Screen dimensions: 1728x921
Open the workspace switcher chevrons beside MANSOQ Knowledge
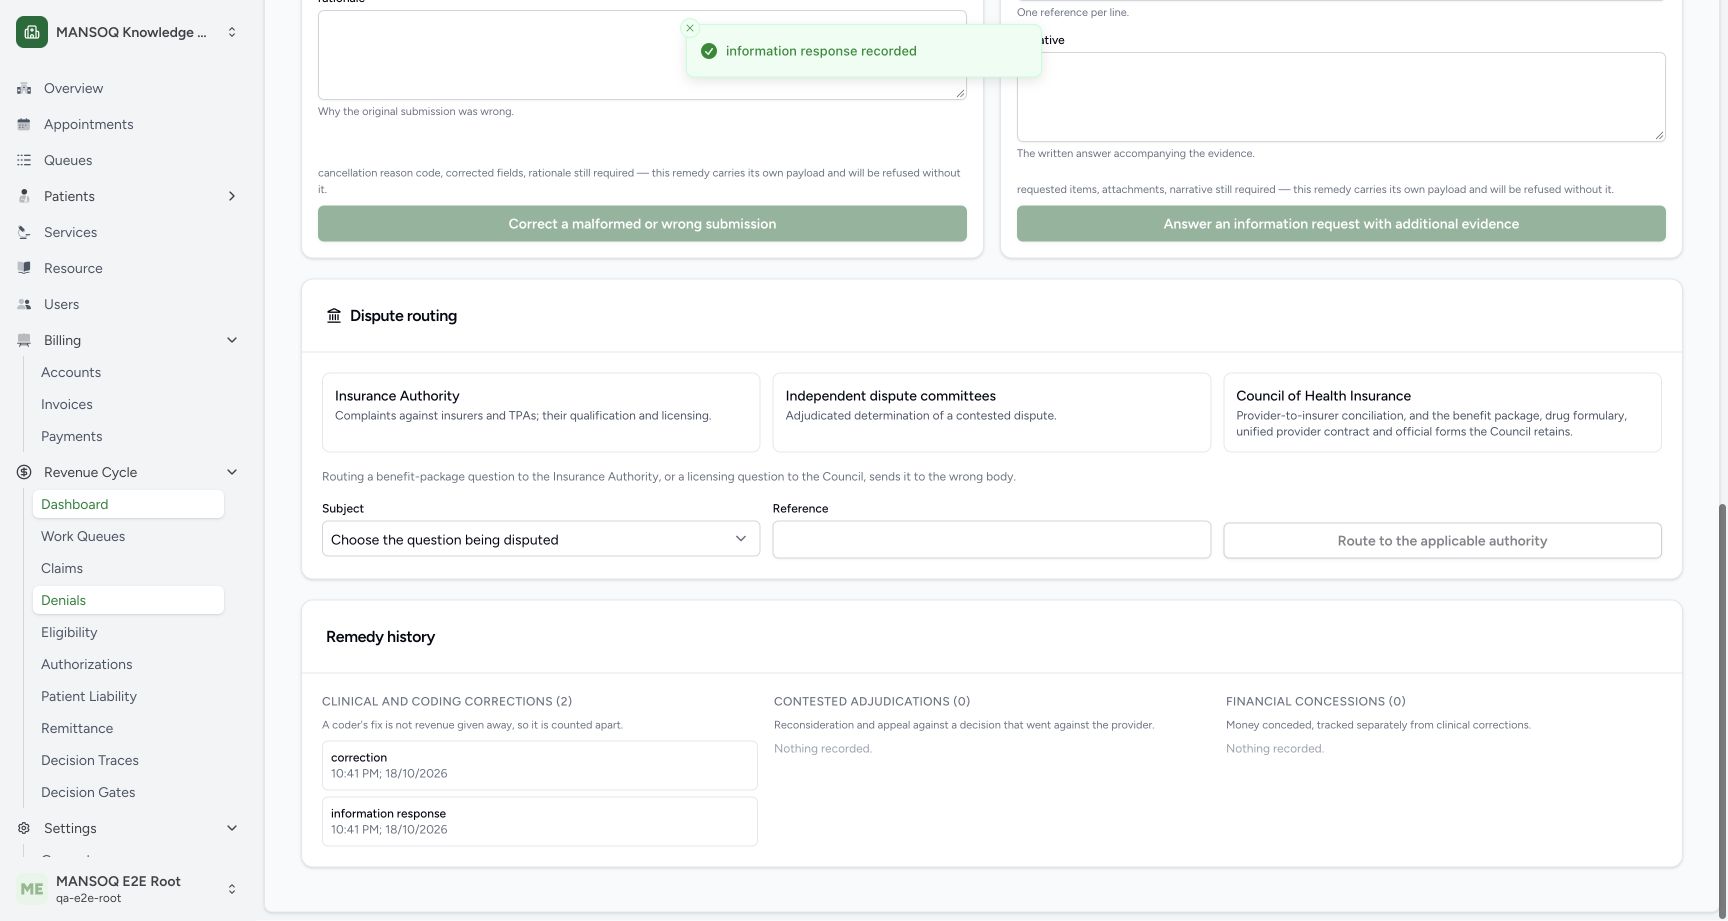pos(232,32)
